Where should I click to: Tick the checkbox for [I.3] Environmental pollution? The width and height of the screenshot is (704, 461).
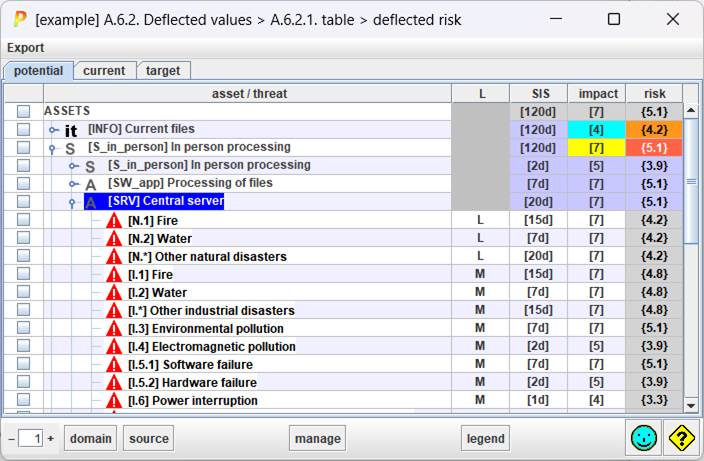click(23, 327)
